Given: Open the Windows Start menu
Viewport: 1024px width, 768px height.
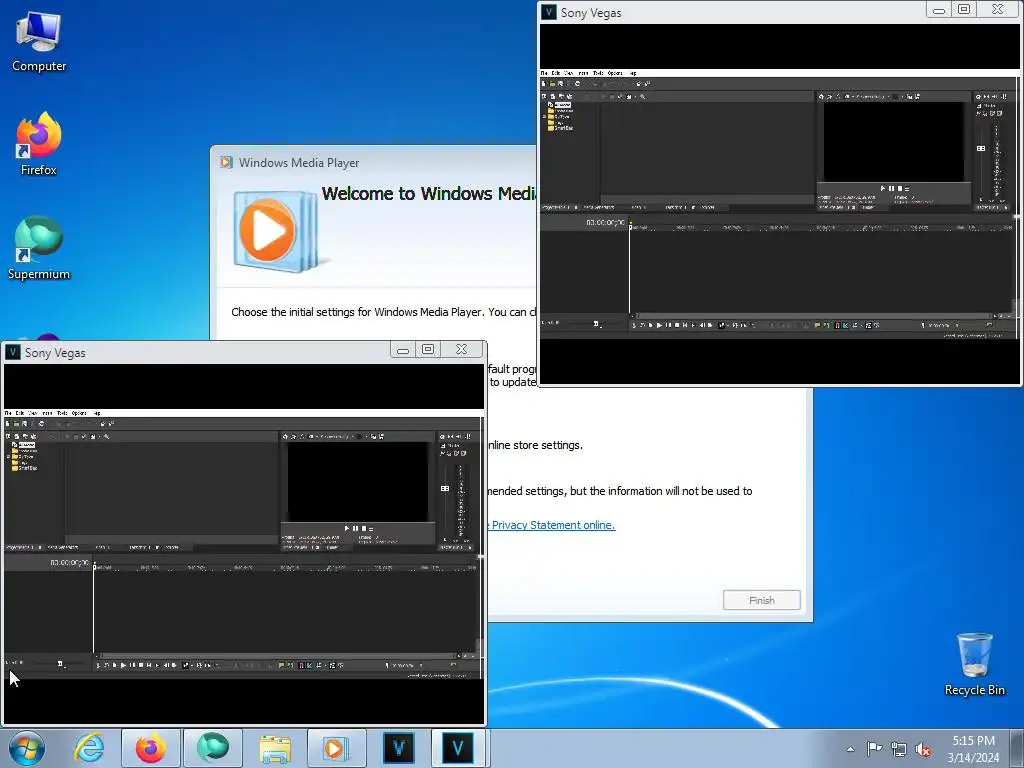Looking at the screenshot, I should click(27, 748).
